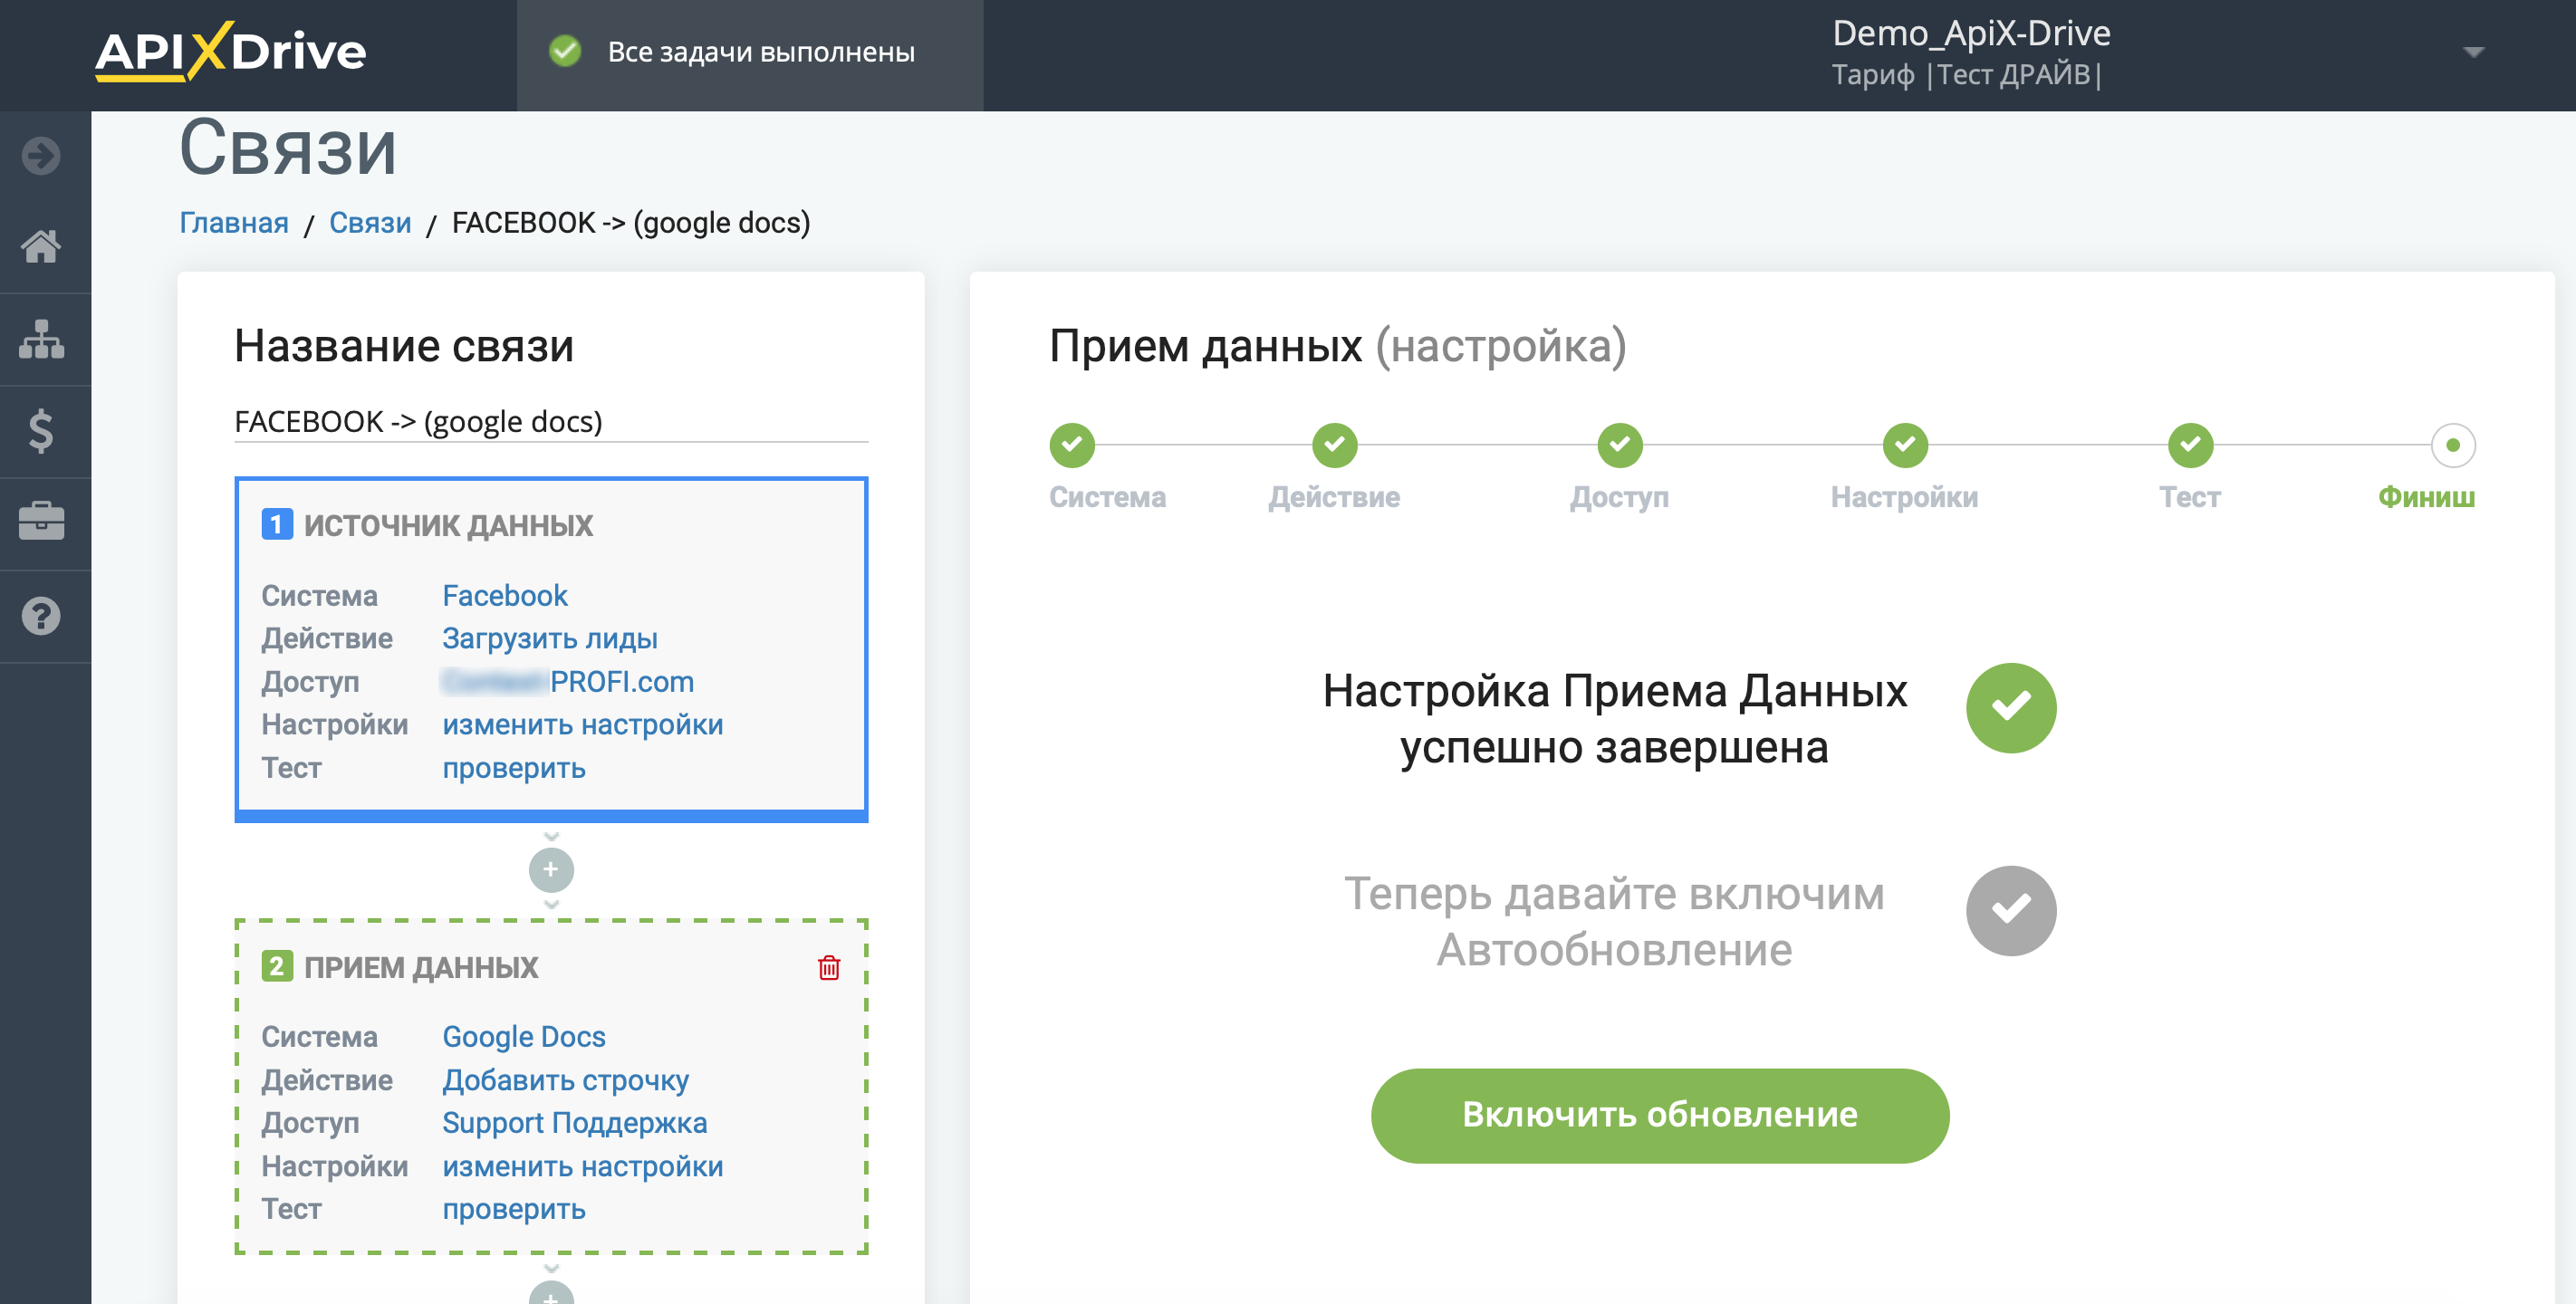Open the connections hierarchy icon in sidebar
Screen dimensions: 2576x1304
click(x=41, y=339)
